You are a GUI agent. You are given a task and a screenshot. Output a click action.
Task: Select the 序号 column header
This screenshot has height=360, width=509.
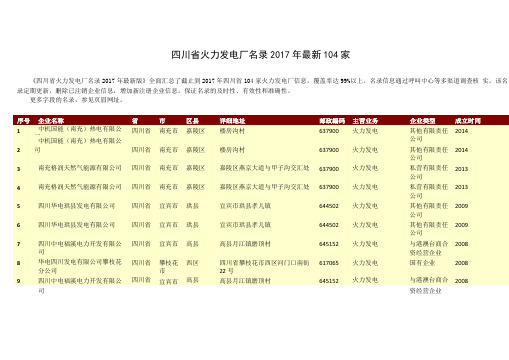24,121
